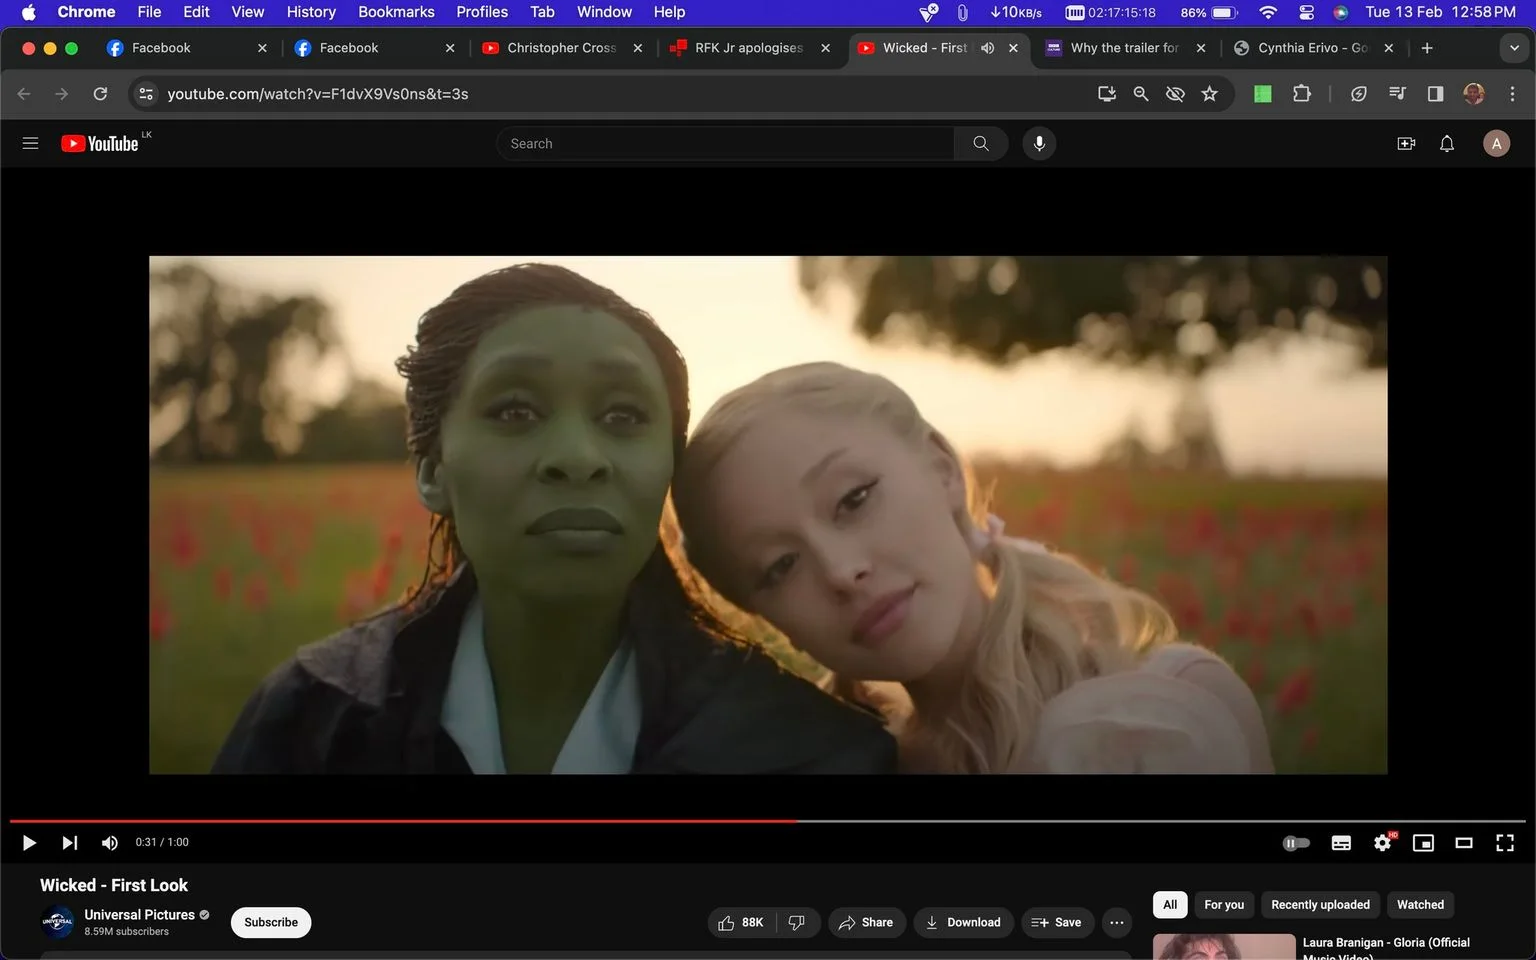The image size is (1536, 960).
Task: Expand the tab search dropdown arrow
Action: pyautogui.click(x=1514, y=47)
